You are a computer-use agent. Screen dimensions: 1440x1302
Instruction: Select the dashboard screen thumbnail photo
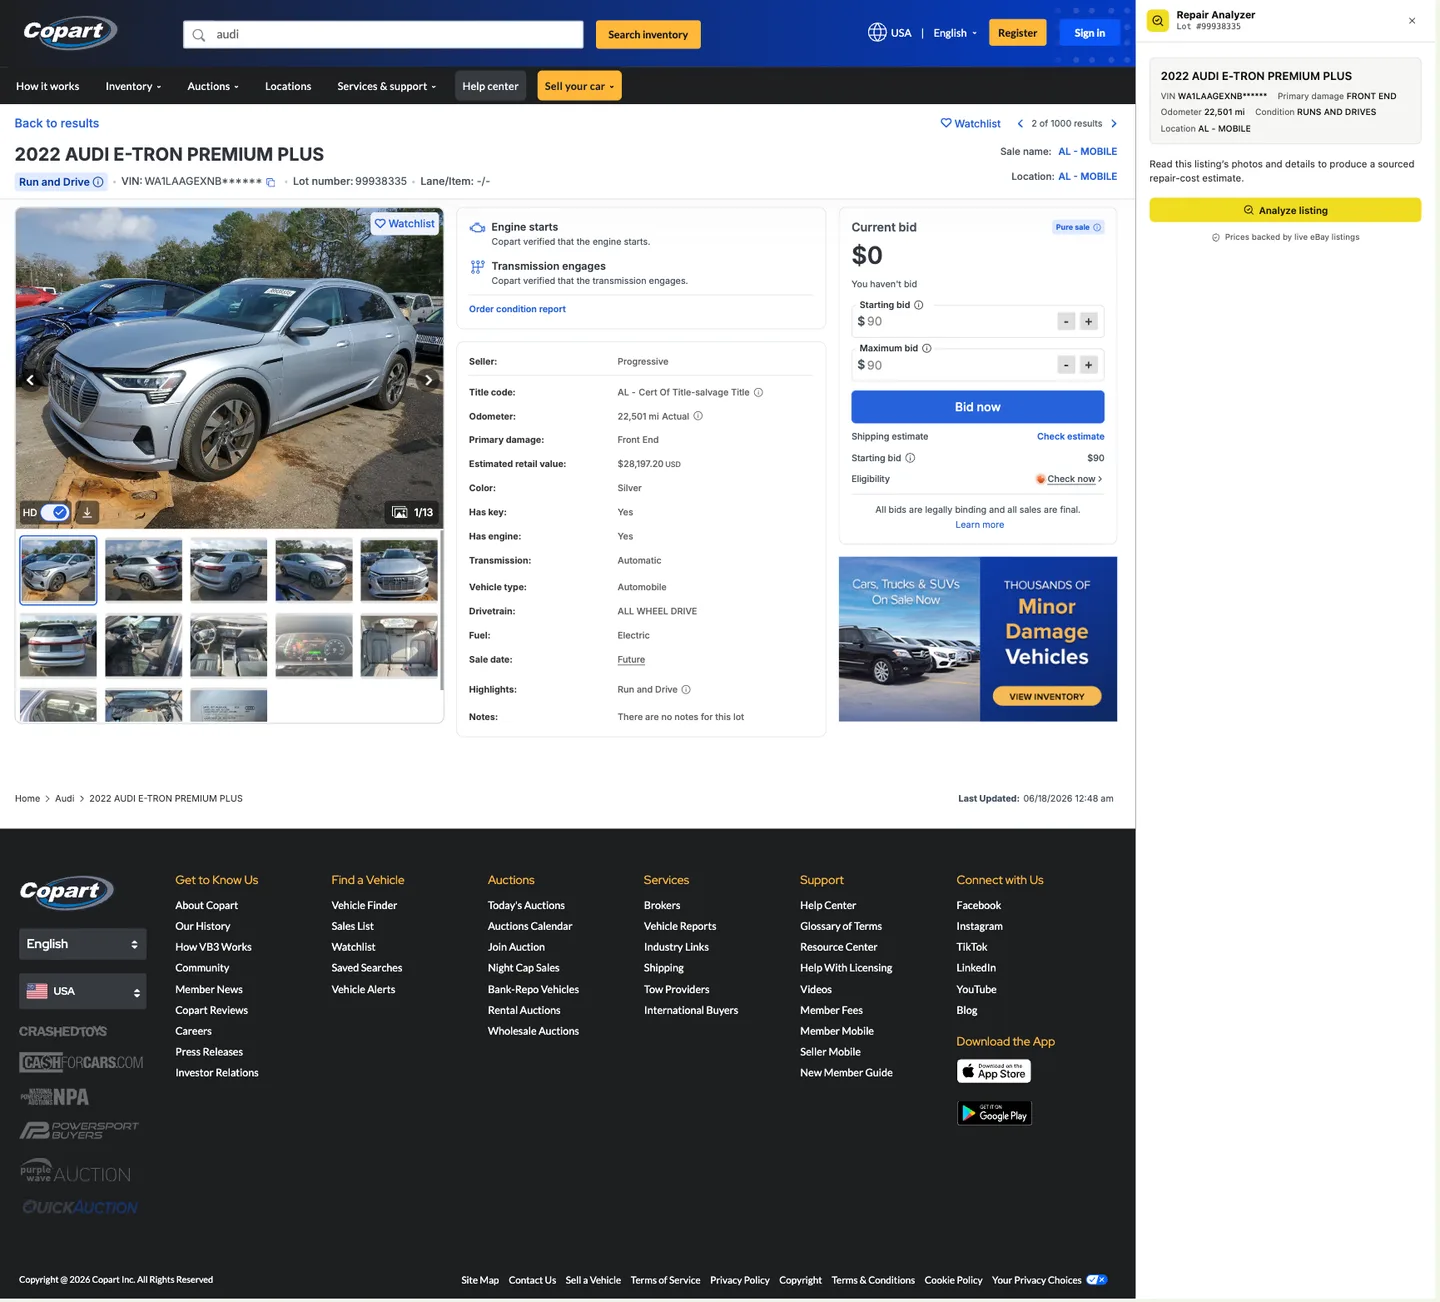tap(314, 646)
